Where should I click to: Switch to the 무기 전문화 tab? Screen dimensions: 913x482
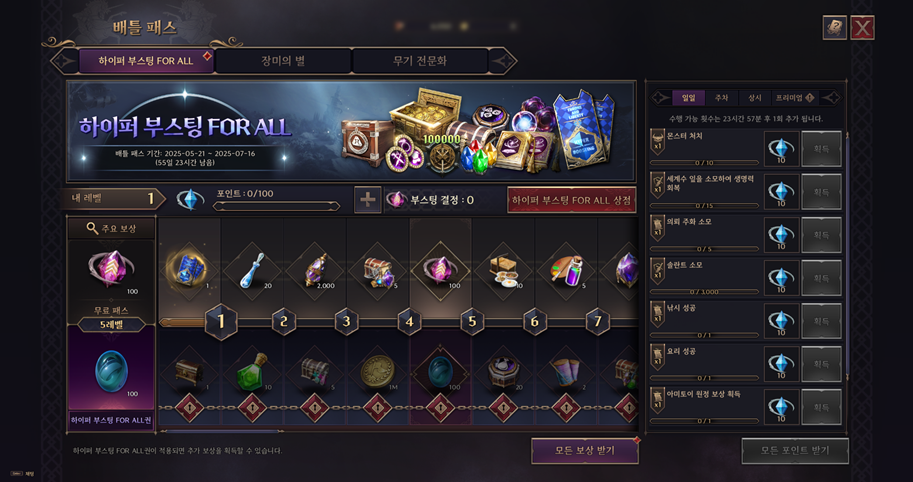click(x=420, y=61)
